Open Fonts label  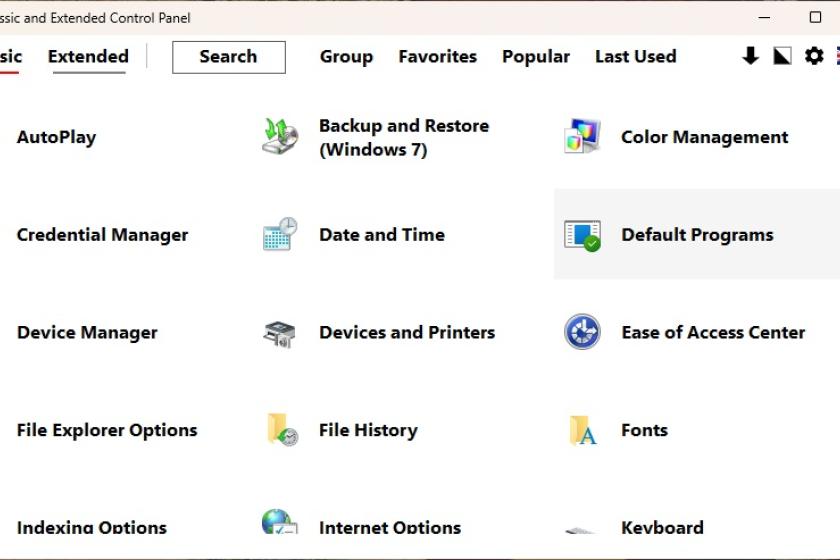(x=644, y=430)
